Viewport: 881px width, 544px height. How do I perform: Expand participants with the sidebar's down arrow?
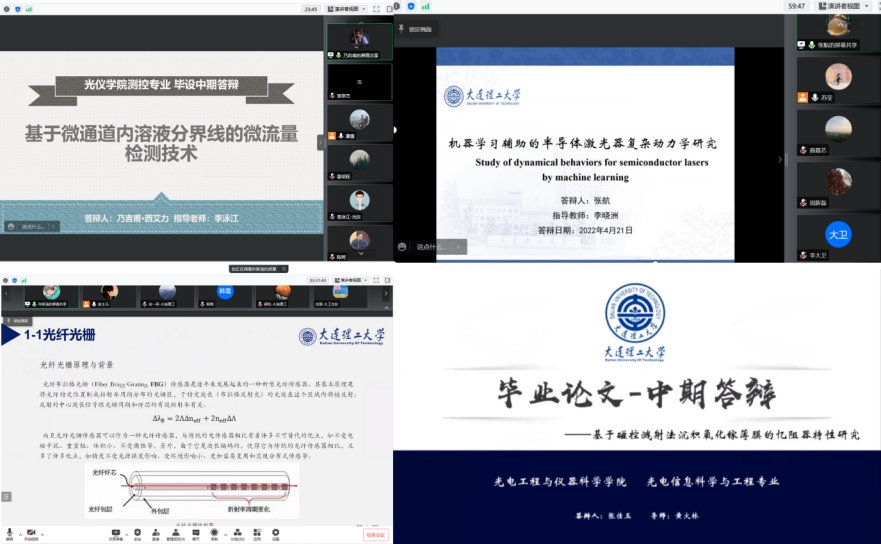361,253
